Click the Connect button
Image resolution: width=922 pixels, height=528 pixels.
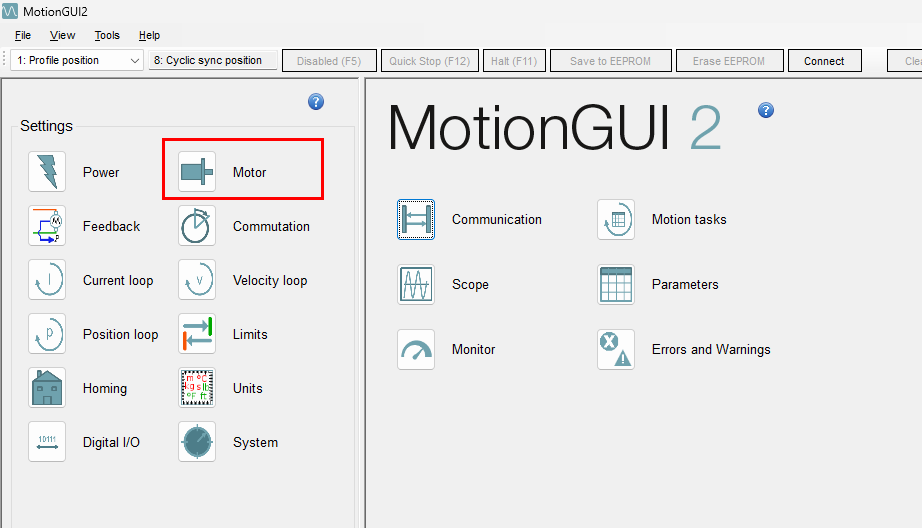(824, 61)
